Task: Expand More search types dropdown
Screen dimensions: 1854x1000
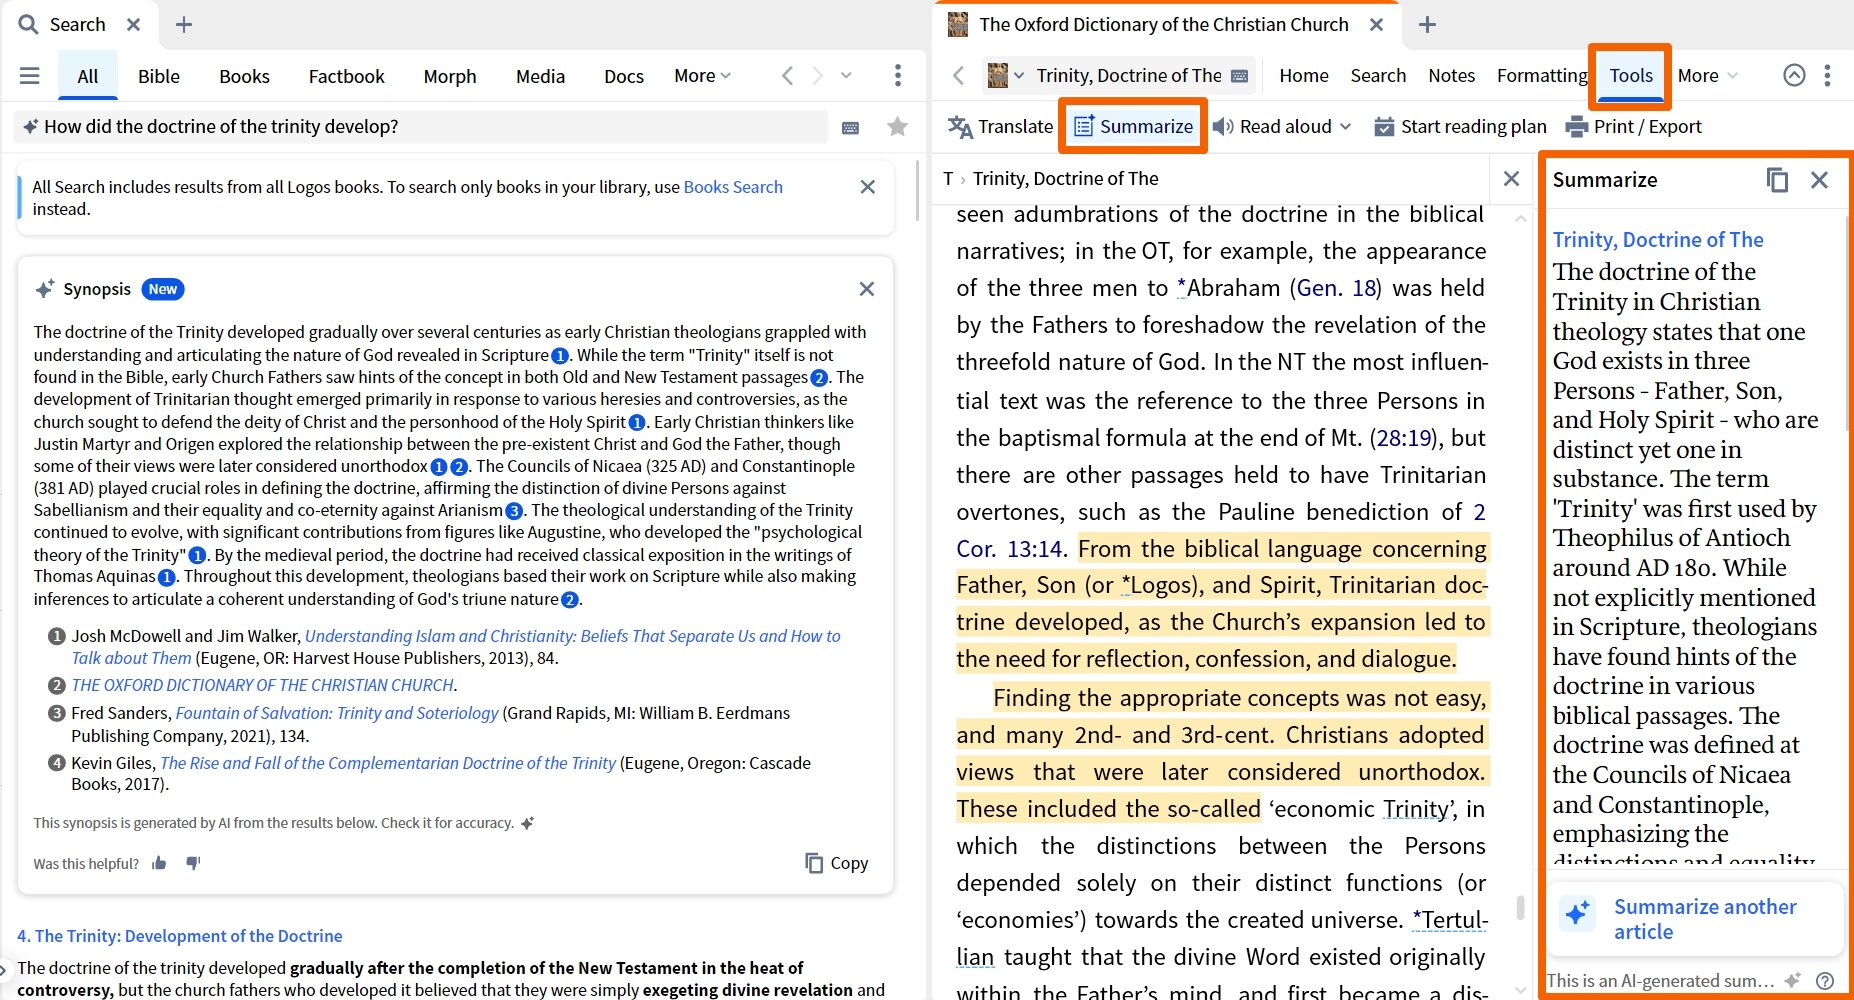Action: coord(702,76)
